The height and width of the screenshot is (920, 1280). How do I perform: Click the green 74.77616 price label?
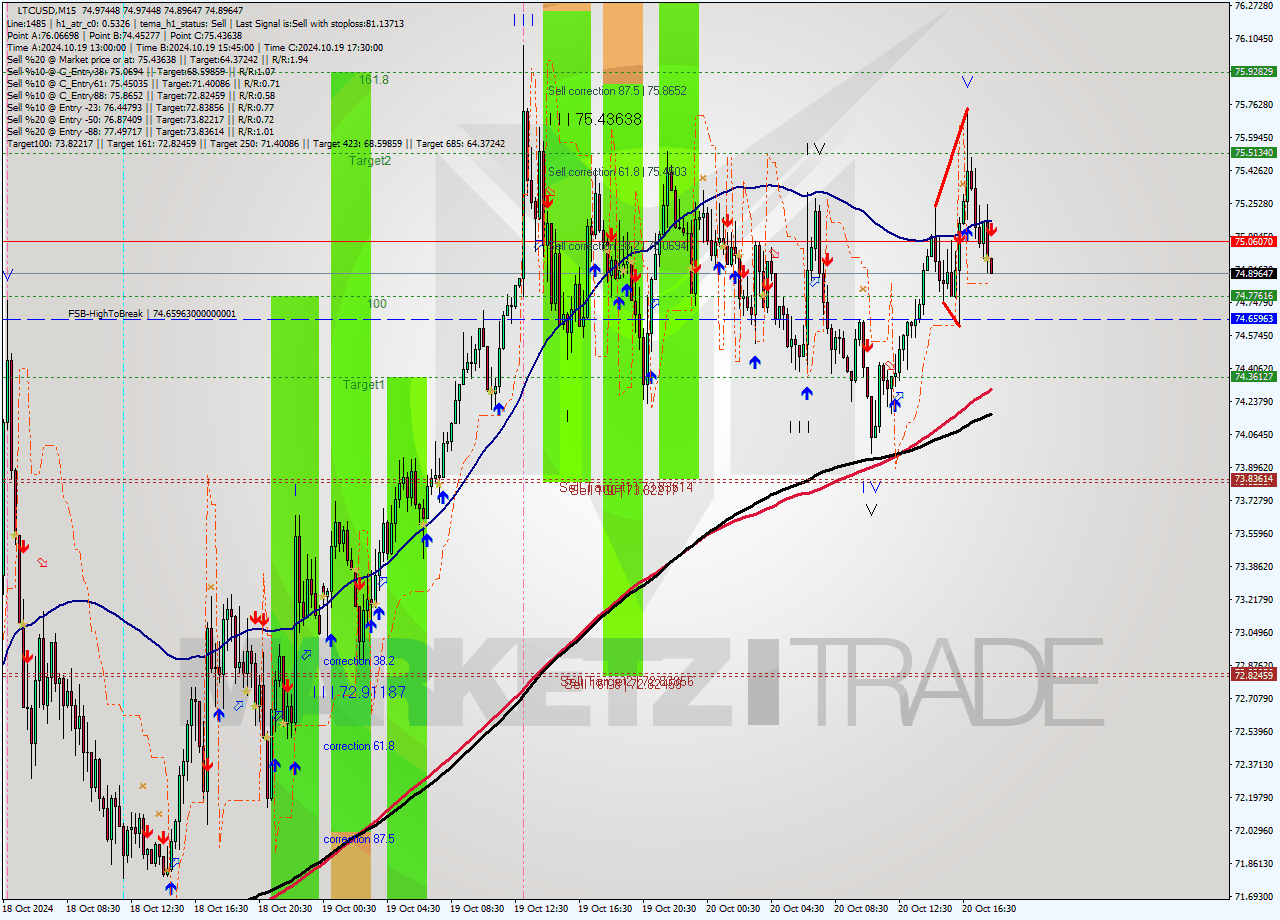click(1254, 296)
